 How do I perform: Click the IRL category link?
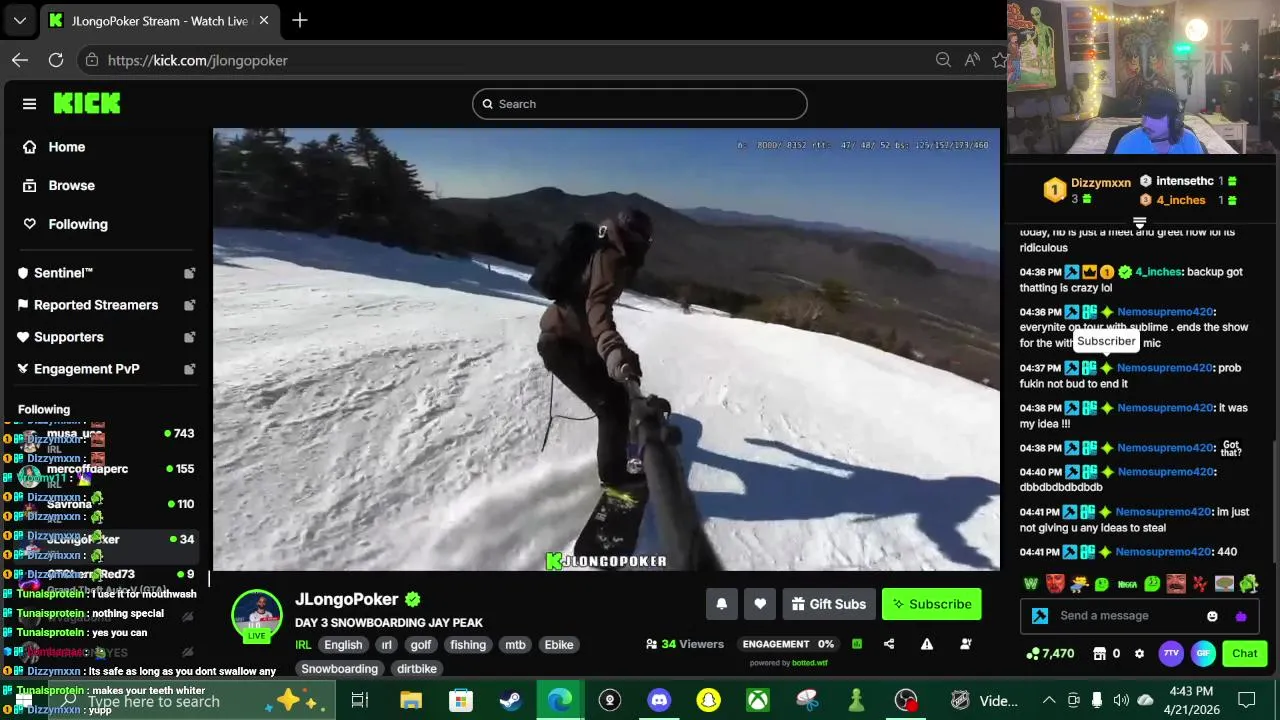[303, 645]
